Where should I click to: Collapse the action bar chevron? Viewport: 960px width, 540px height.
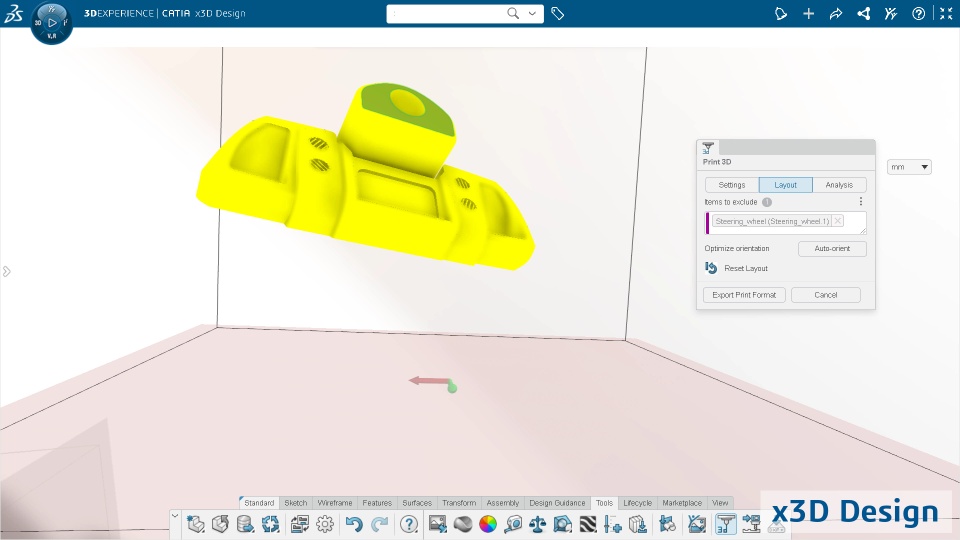pos(175,516)
